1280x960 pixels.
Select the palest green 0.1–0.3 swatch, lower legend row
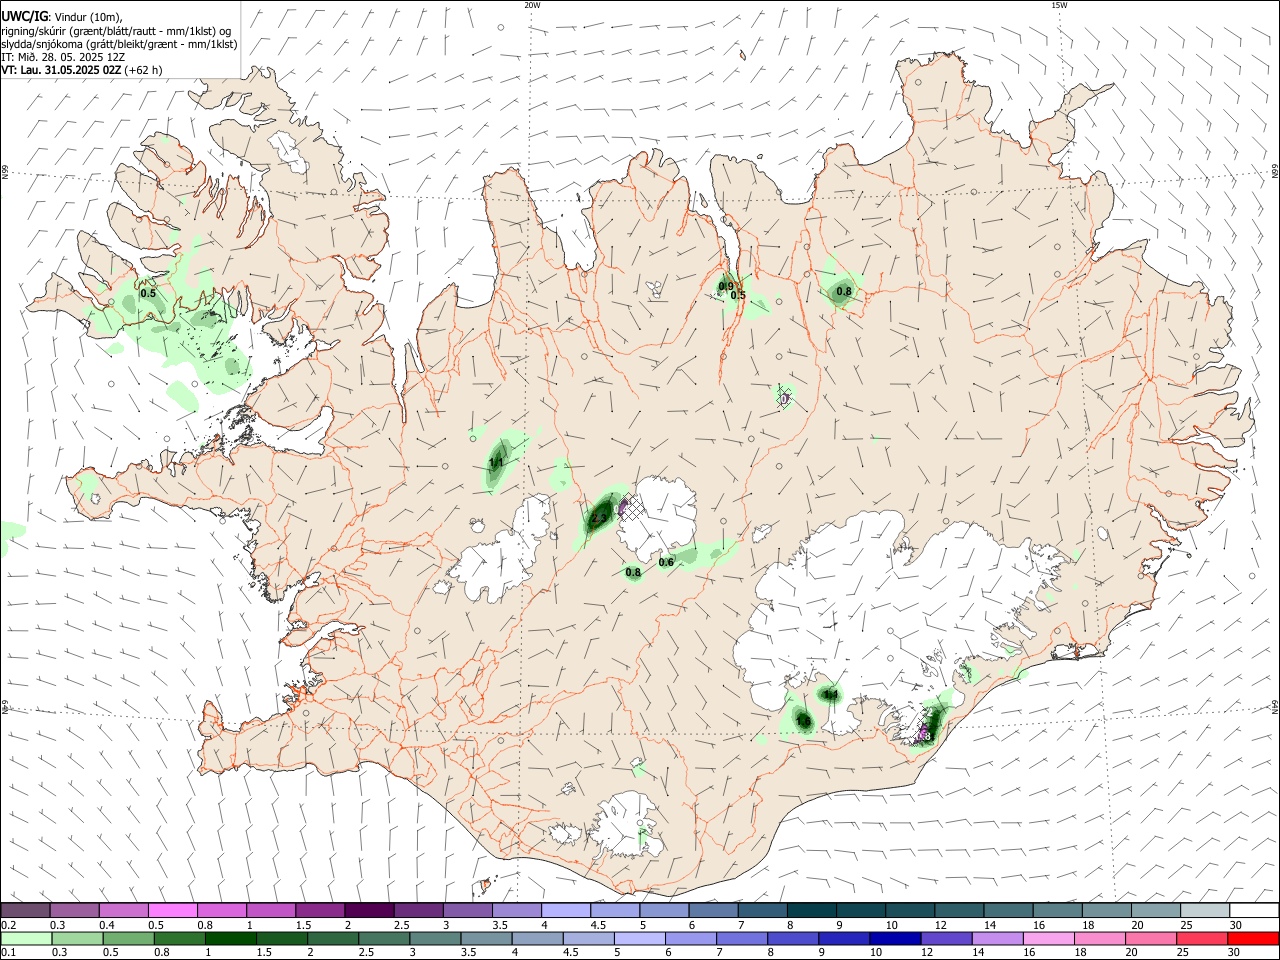click(26, 939)
